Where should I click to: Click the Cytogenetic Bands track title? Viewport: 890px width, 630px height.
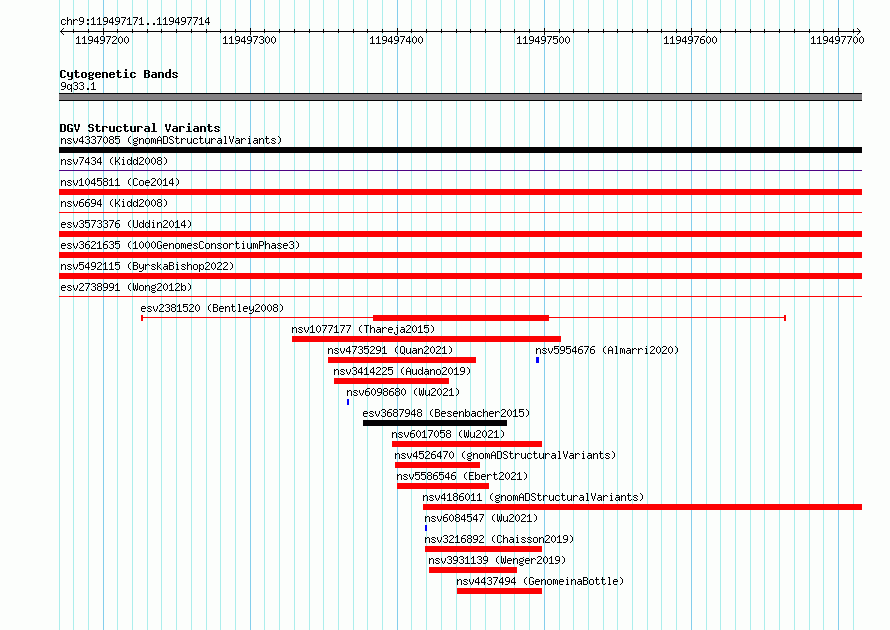pyautogui.click(x=119, y=74)
